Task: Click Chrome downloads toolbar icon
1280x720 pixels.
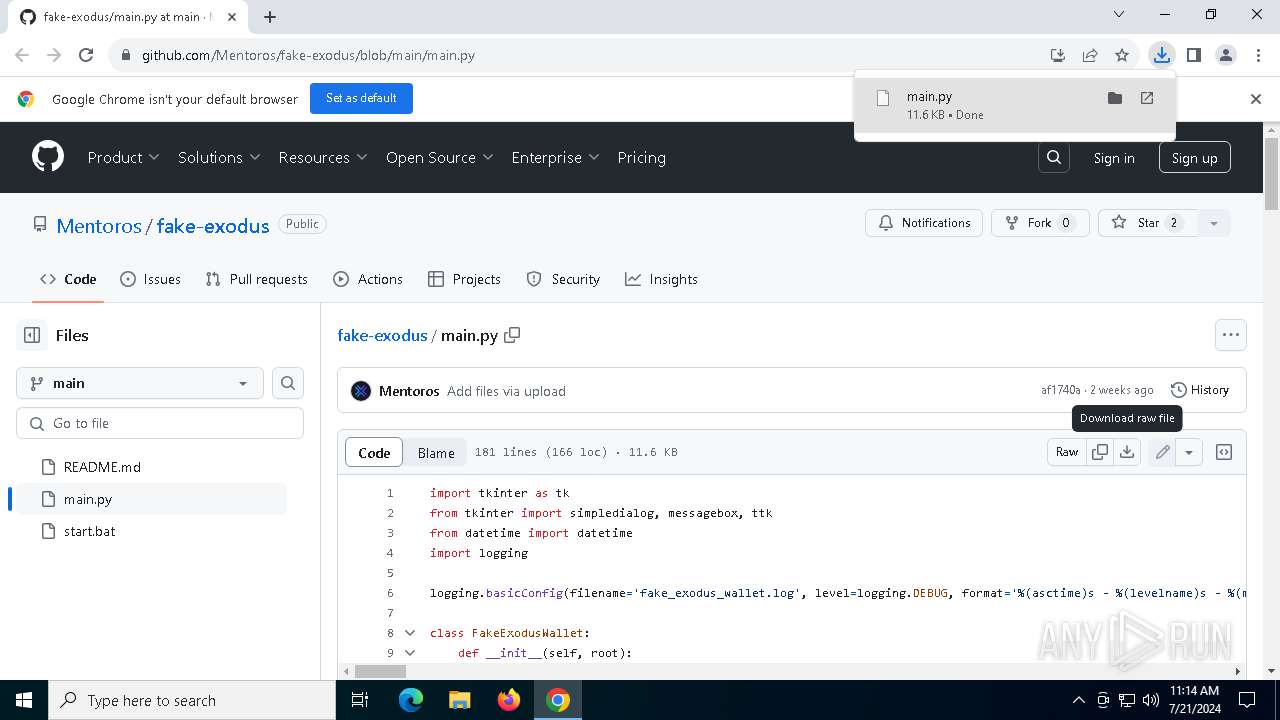Action: (1161, 55)
